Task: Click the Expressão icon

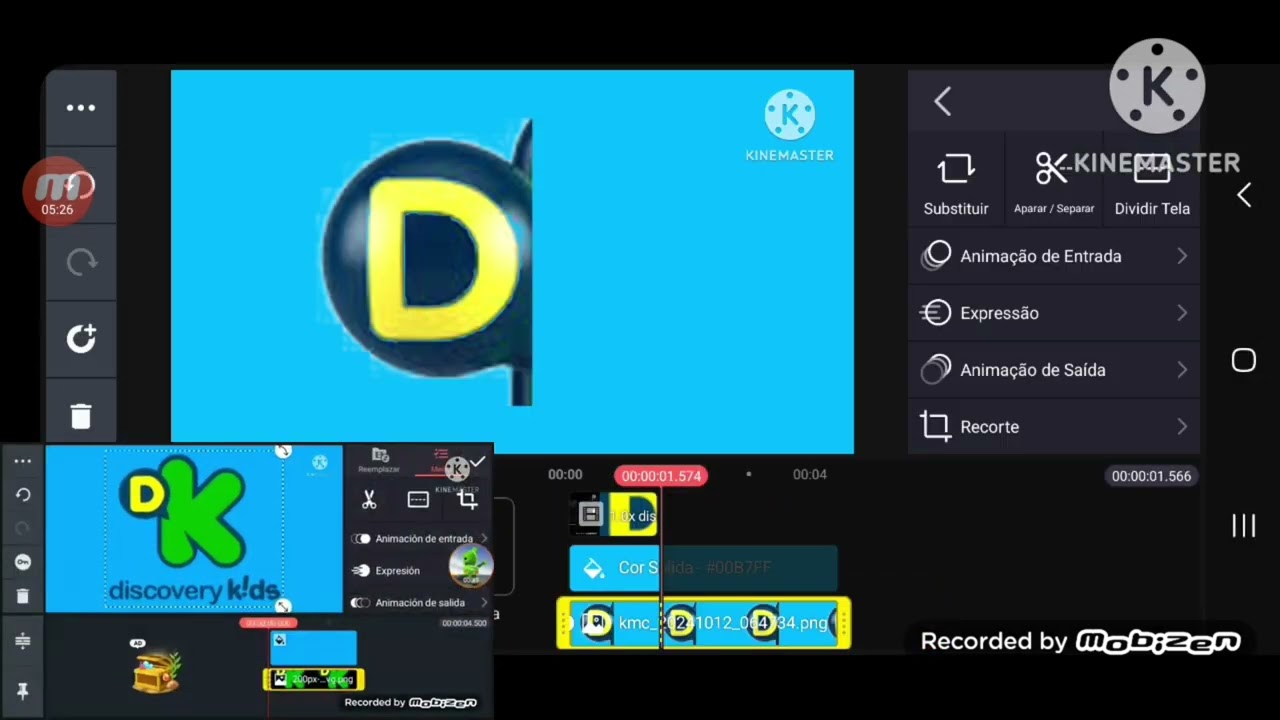Action: 935,313
